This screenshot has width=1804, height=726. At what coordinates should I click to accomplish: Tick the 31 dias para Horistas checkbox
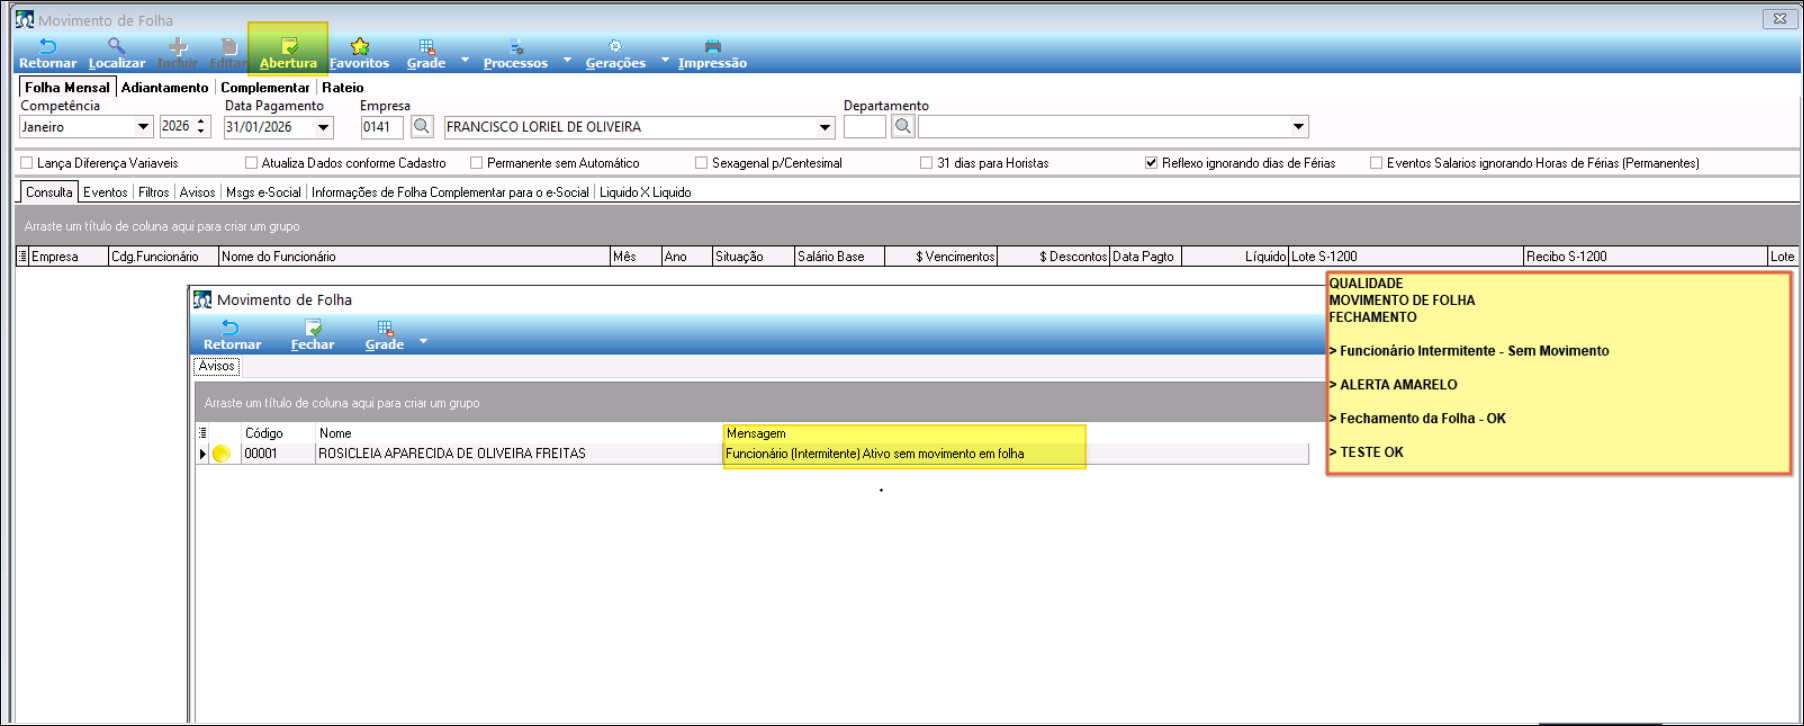926,163
